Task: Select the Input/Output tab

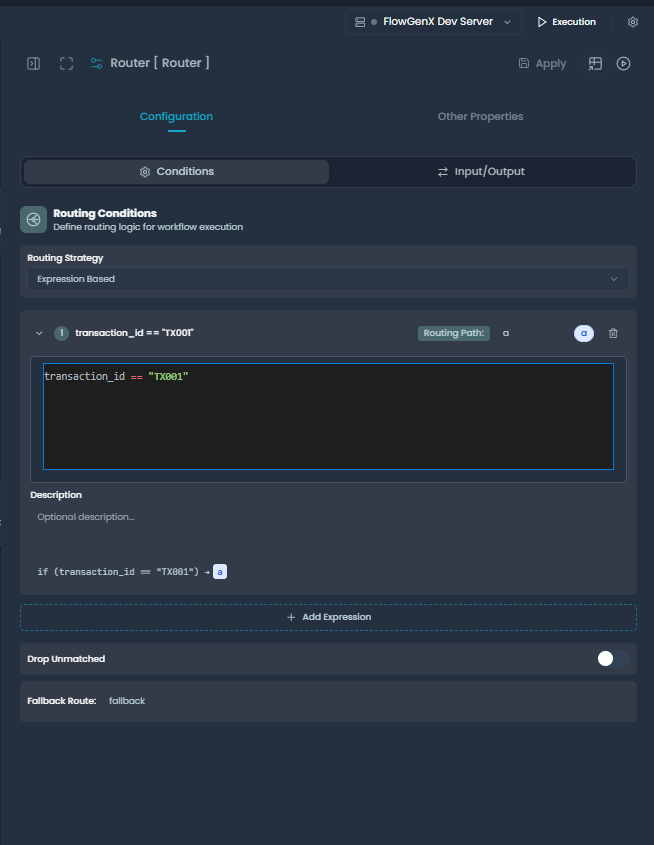Action: (481, 172)
